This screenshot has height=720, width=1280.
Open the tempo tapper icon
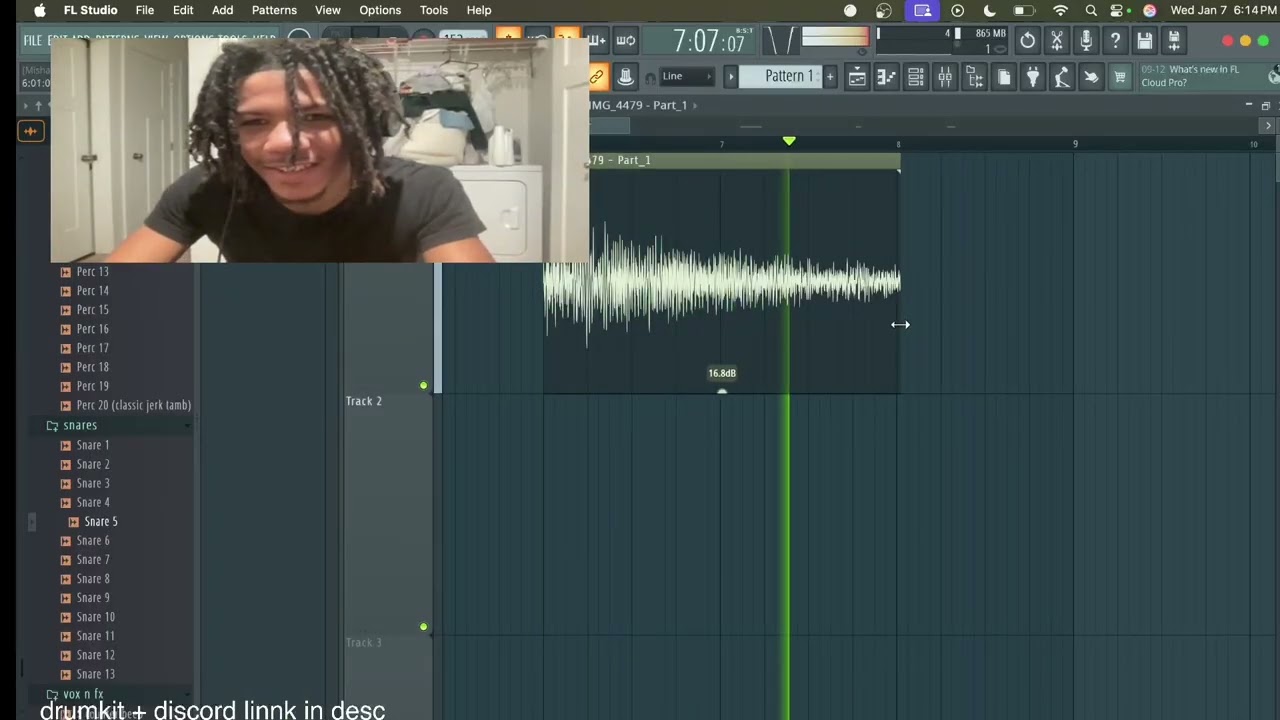click(1062, 77)
